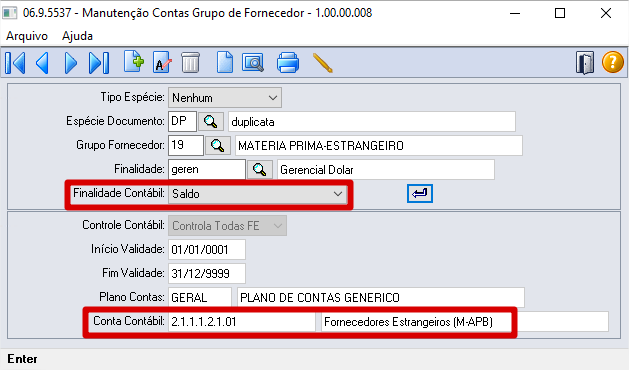Click the Conta Contábil field 2.1.1.1.2.1.01
The height and width of the screenshot is (370, 629).
coord(242,321)
